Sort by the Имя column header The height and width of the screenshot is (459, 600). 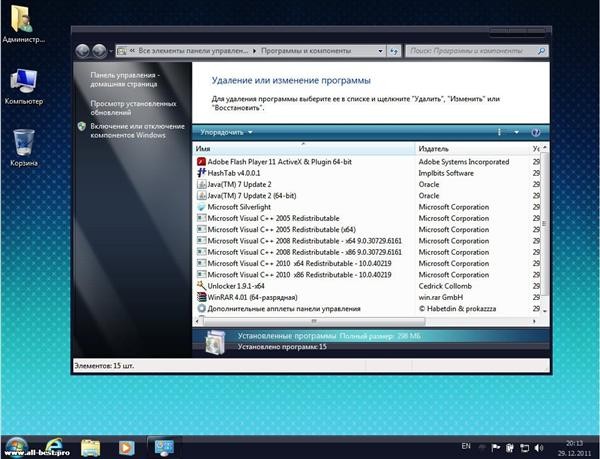304,149
